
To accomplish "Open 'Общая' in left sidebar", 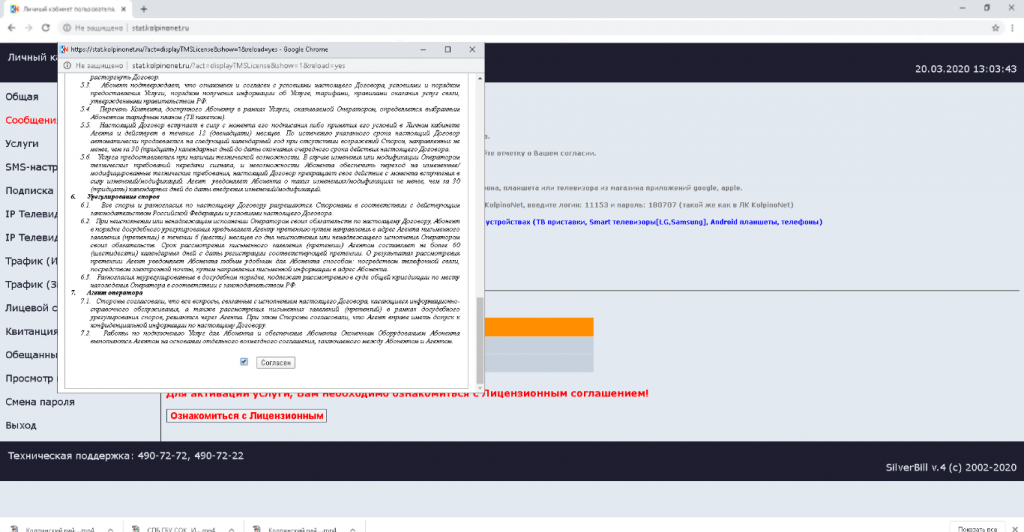I will [22, 97].
